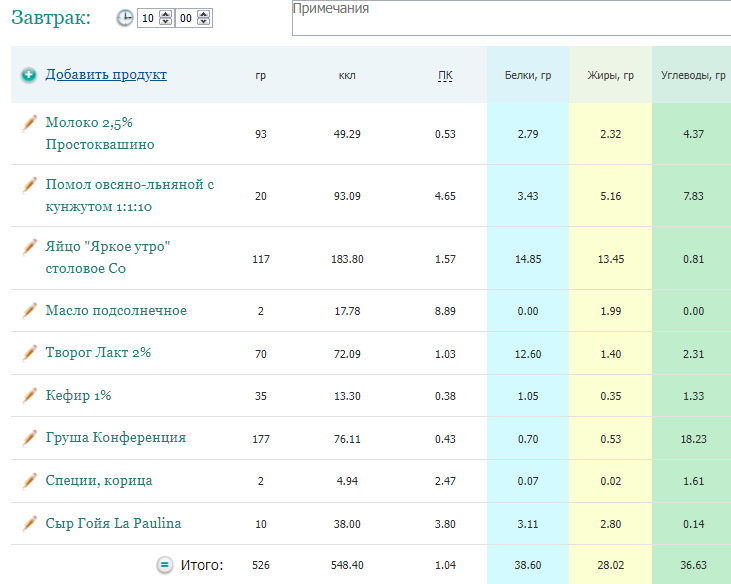731x584 pixels.
Task: Open product Кефир 1%
Action: click(78, 396)
